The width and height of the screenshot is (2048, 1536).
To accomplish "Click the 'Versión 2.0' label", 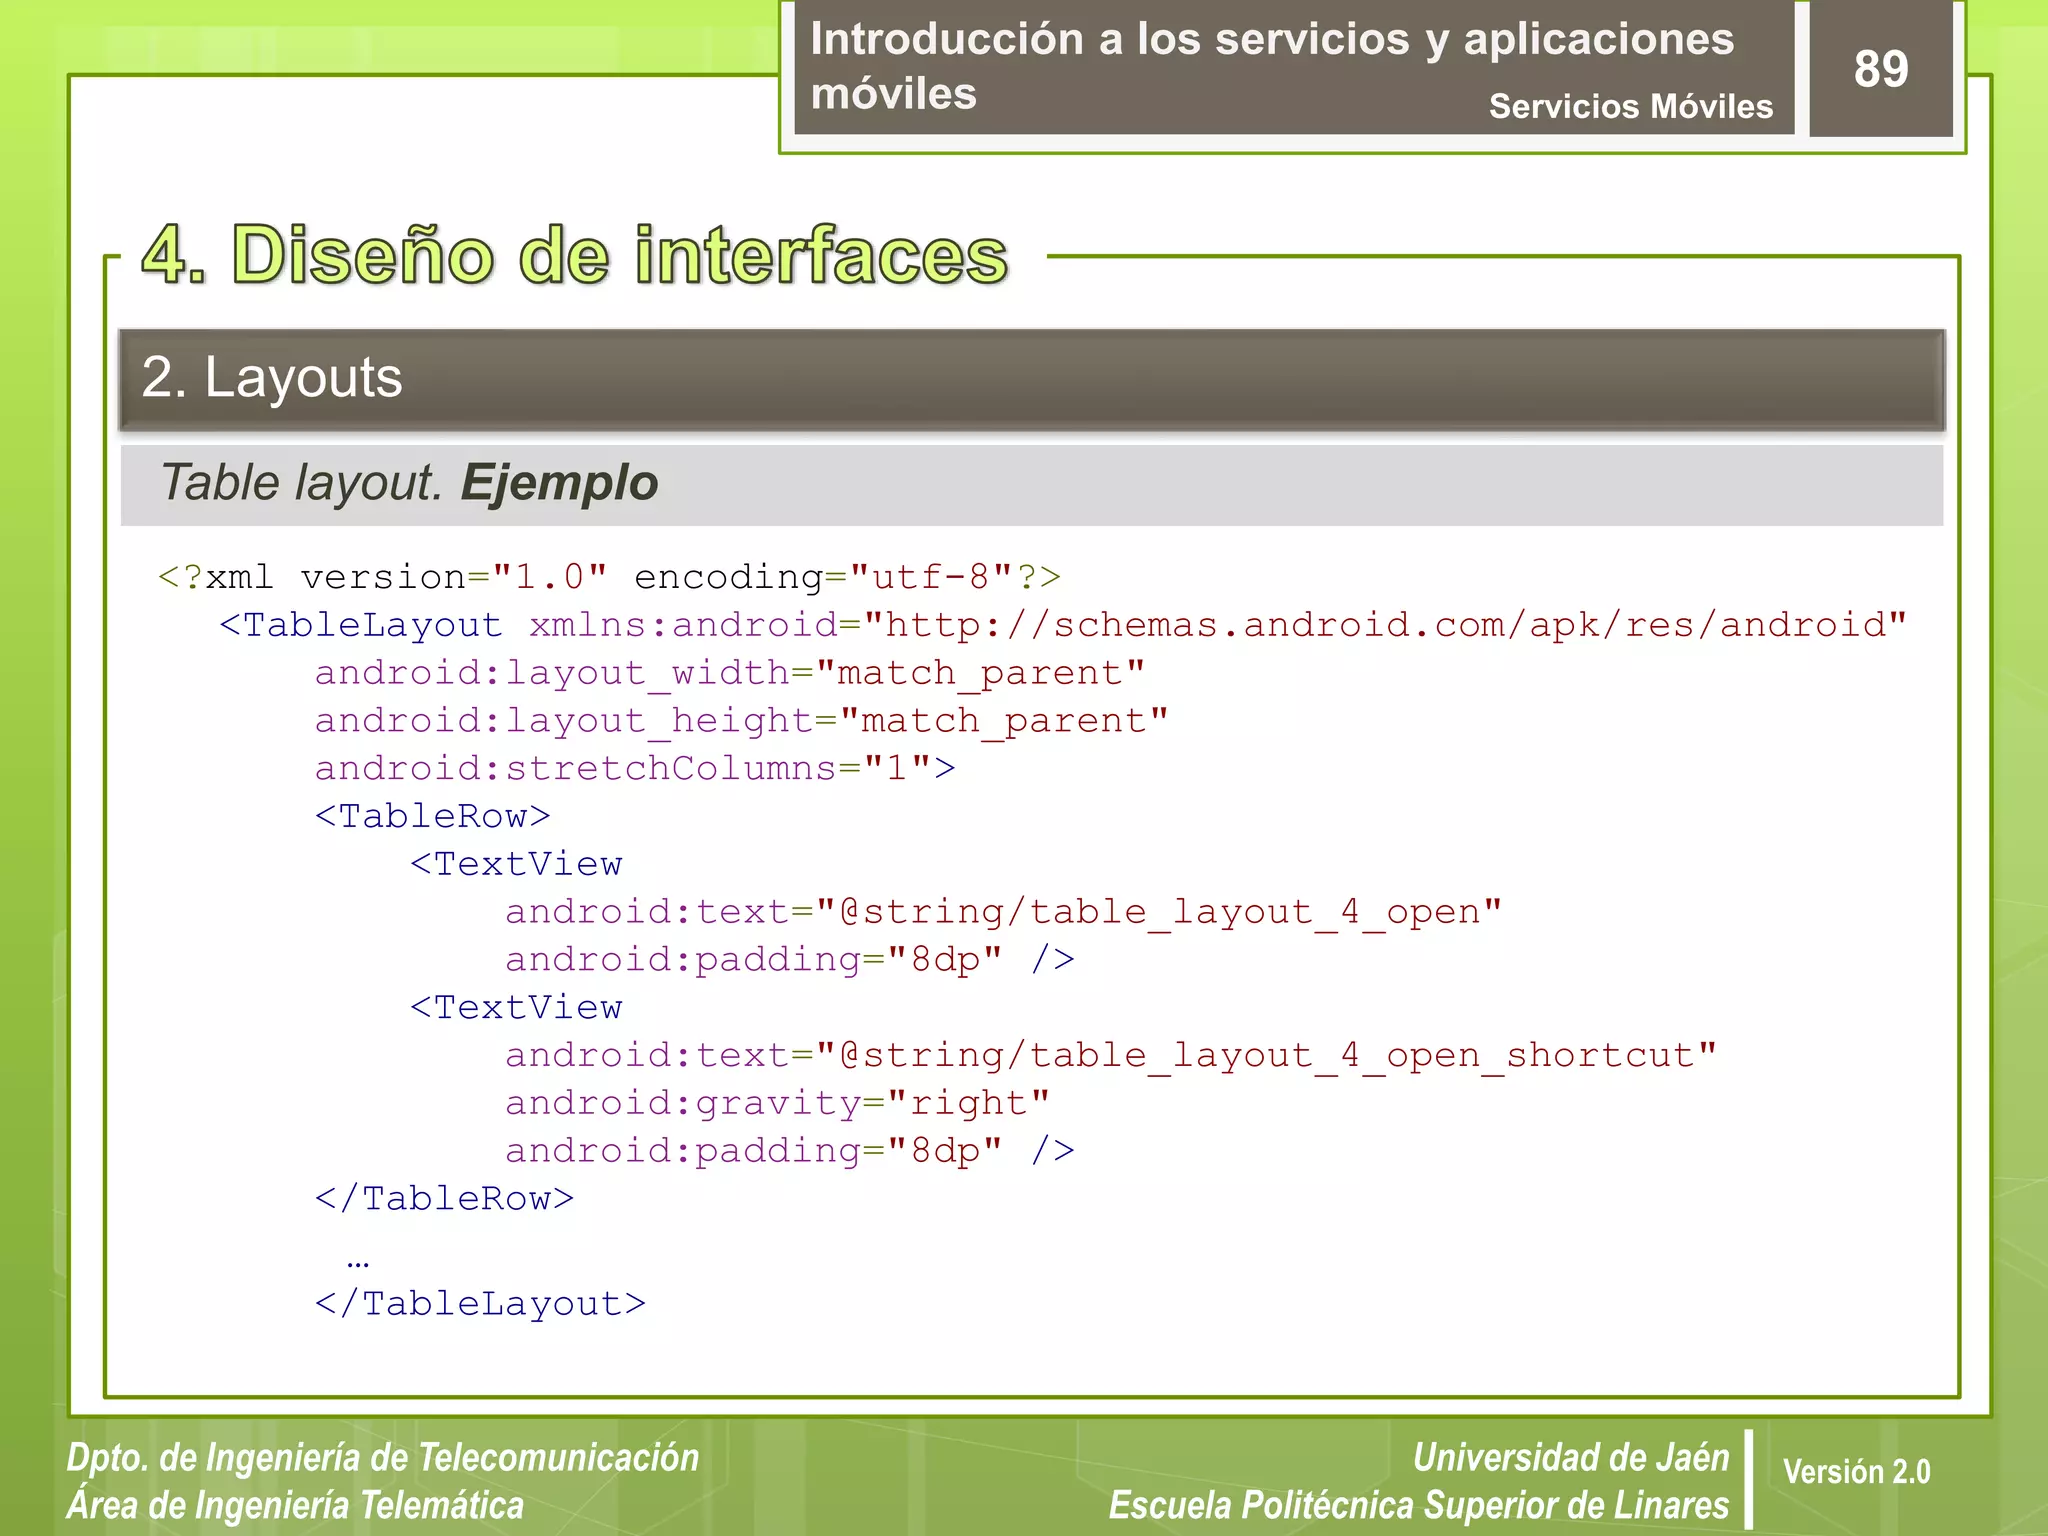I will tap(1857, 1472).
